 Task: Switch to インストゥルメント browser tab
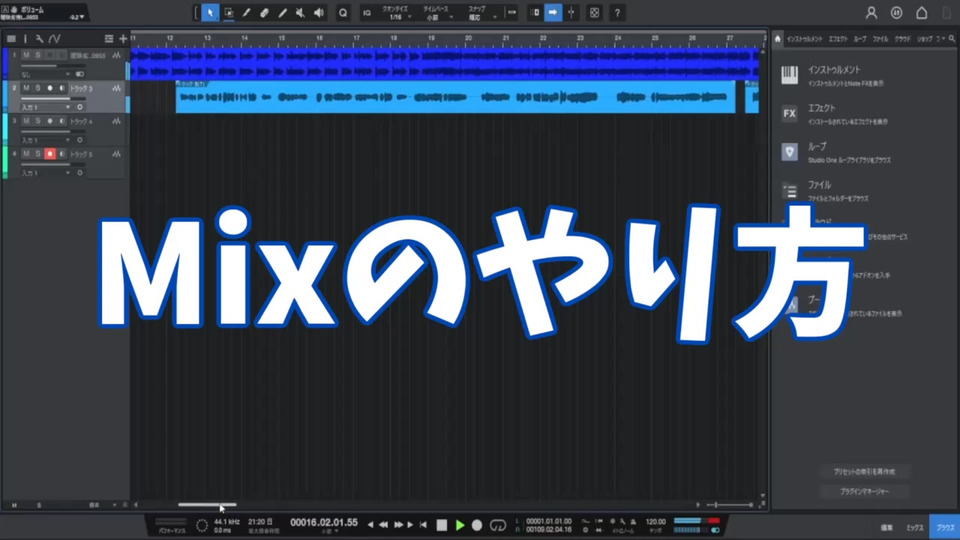click(804, 39)
